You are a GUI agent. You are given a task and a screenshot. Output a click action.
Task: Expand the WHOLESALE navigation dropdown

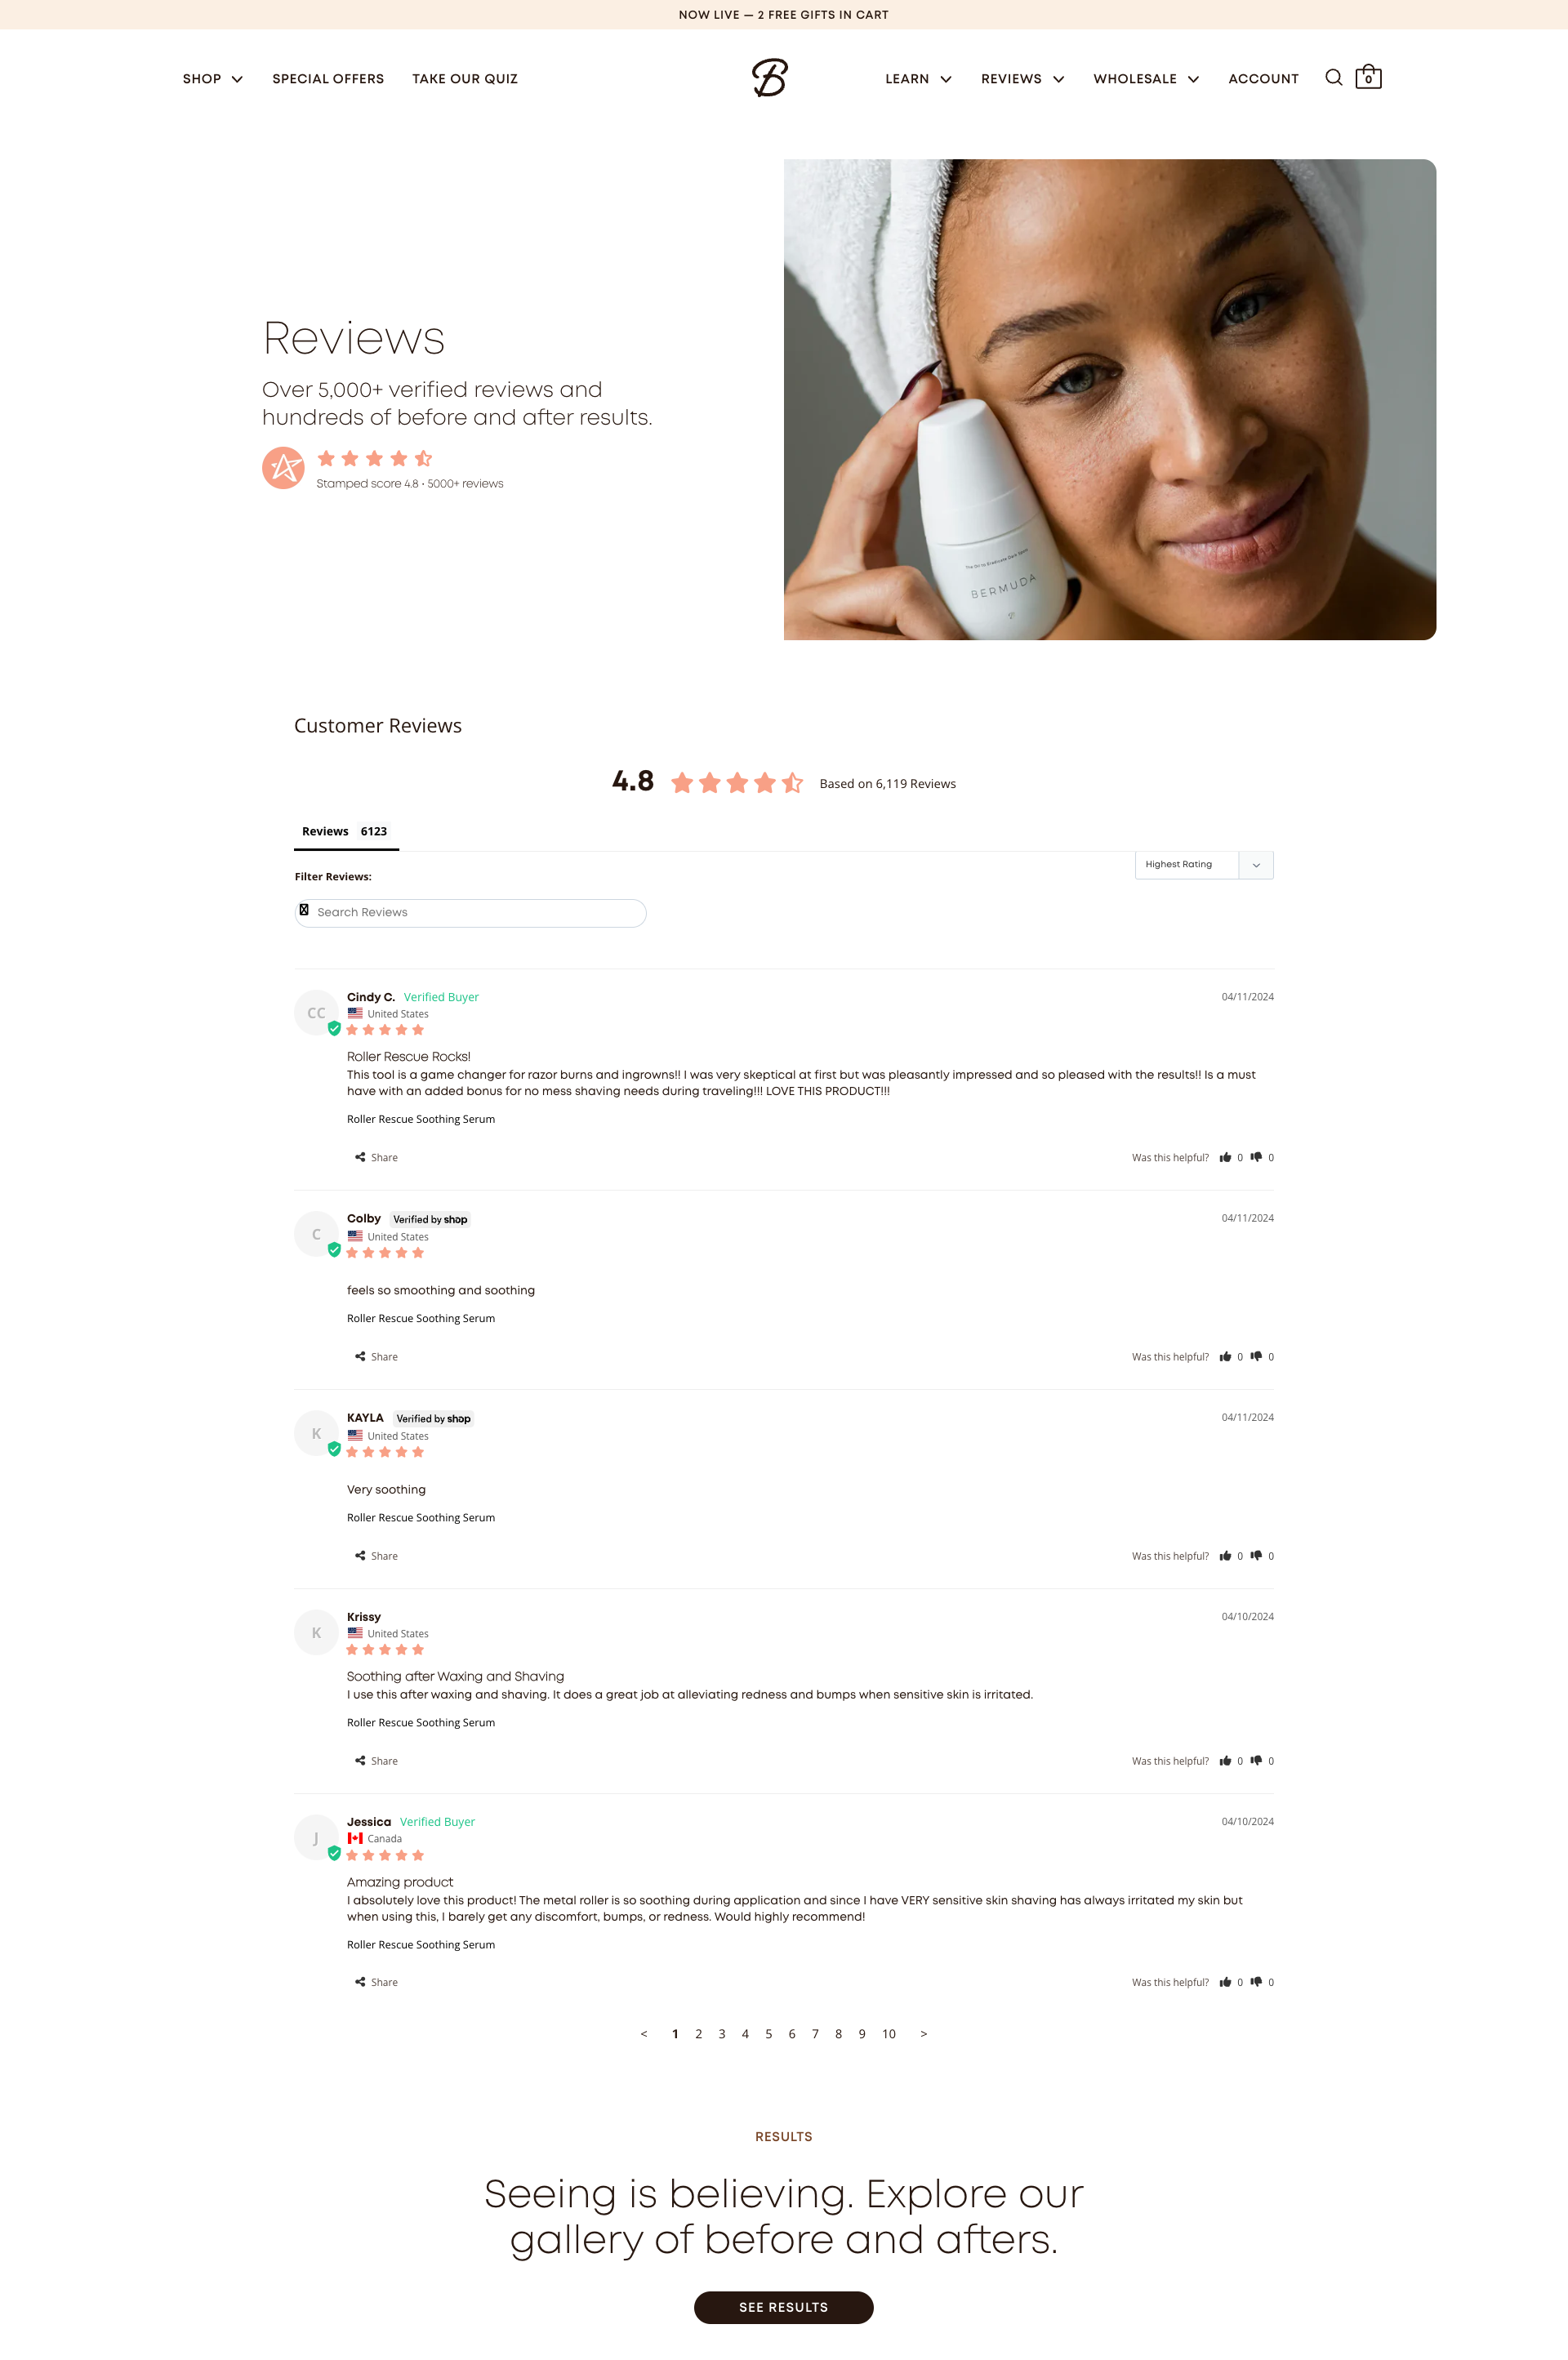pyautogui.click(x=1146, y=79)
